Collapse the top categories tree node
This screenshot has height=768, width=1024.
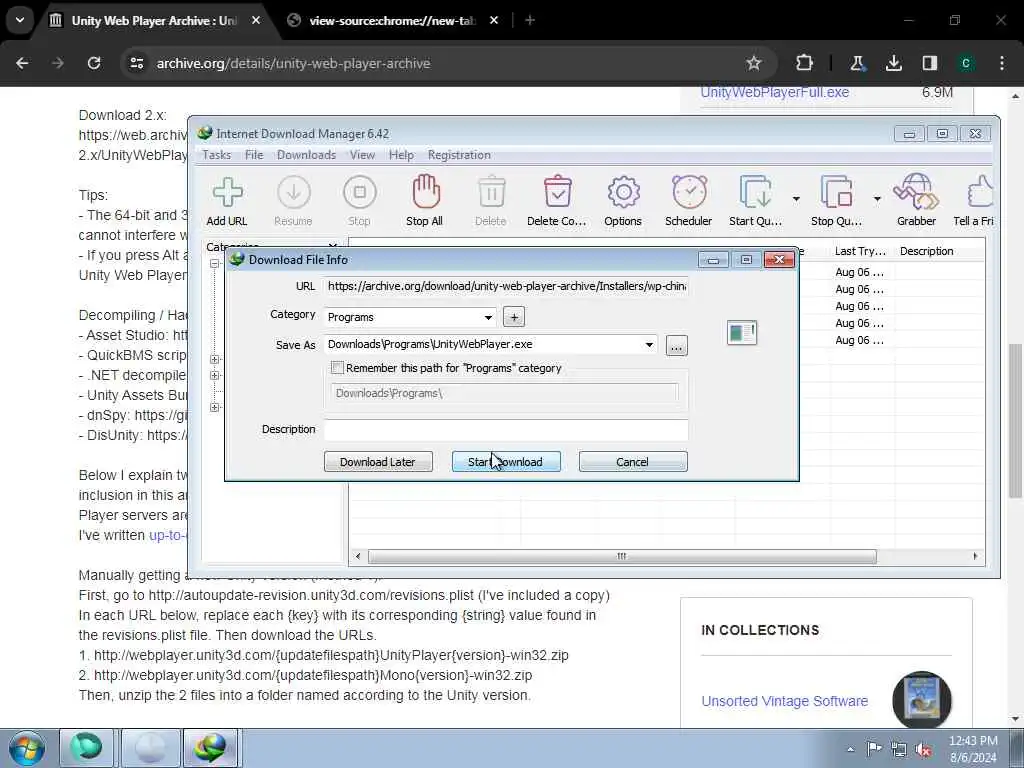click(214, 264)
